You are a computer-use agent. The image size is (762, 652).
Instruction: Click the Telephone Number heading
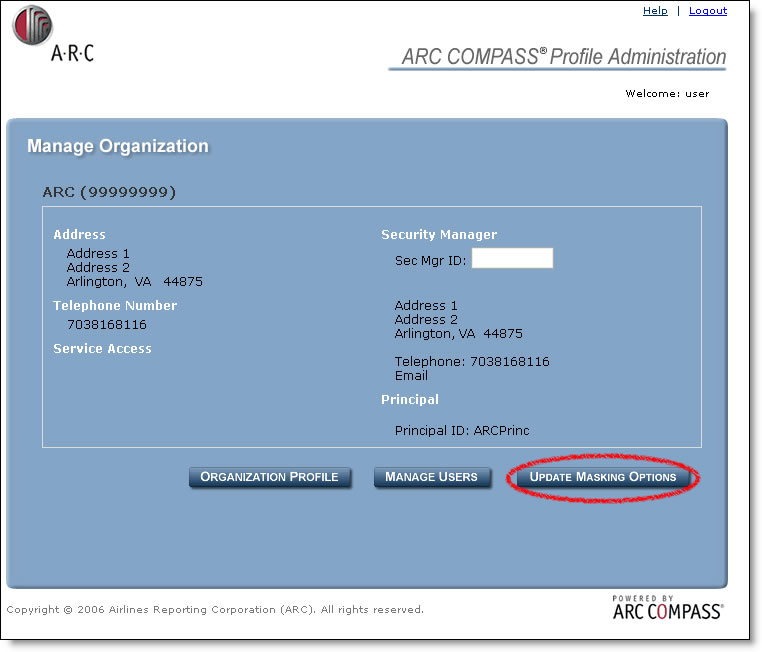(x=115, y=306)
